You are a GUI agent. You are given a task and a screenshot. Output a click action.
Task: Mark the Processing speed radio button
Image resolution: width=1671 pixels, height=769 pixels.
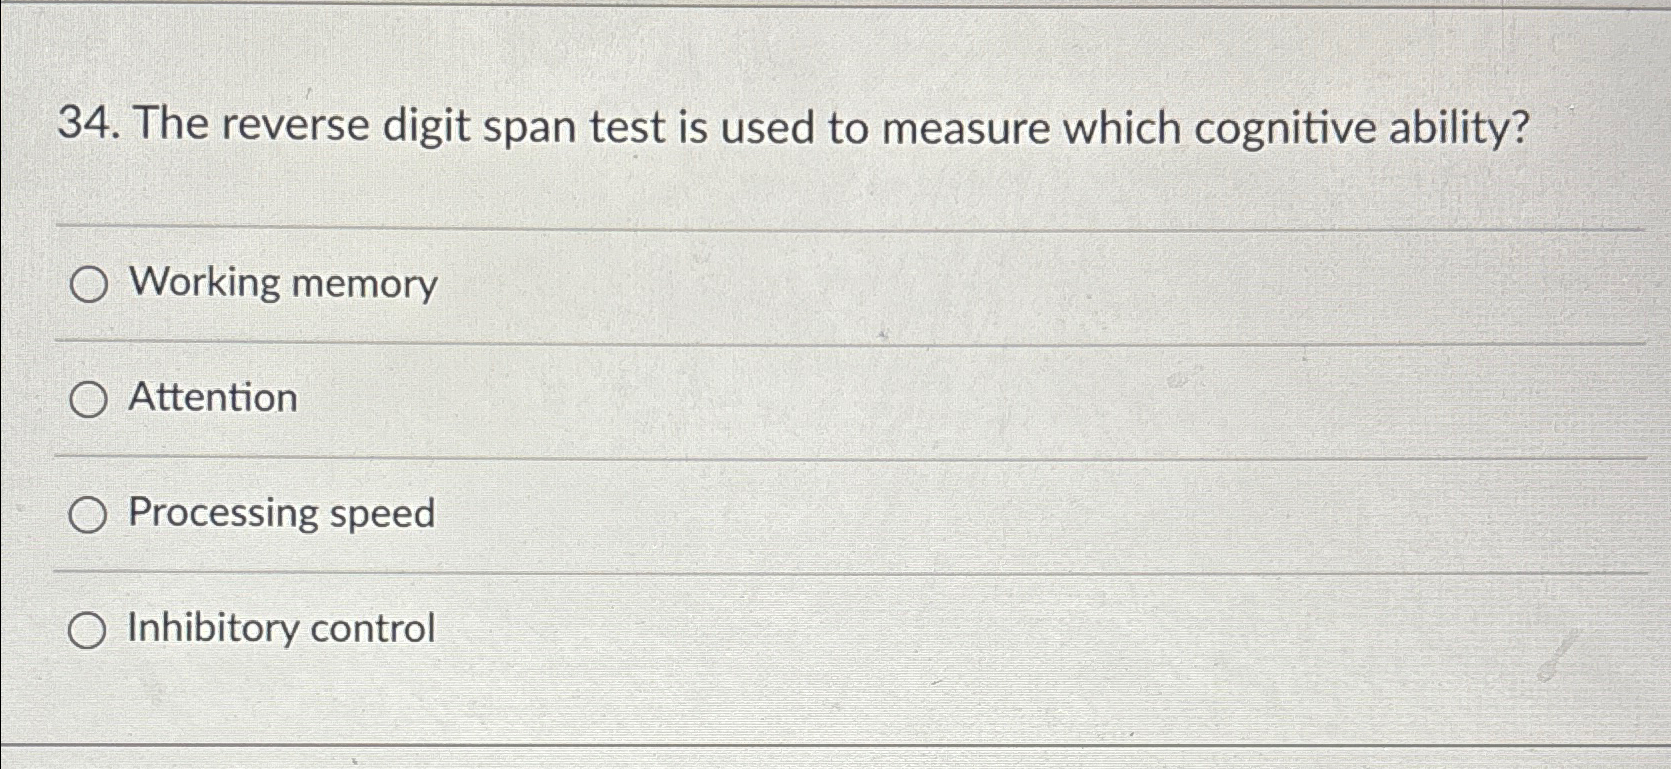tap(87, 516)
